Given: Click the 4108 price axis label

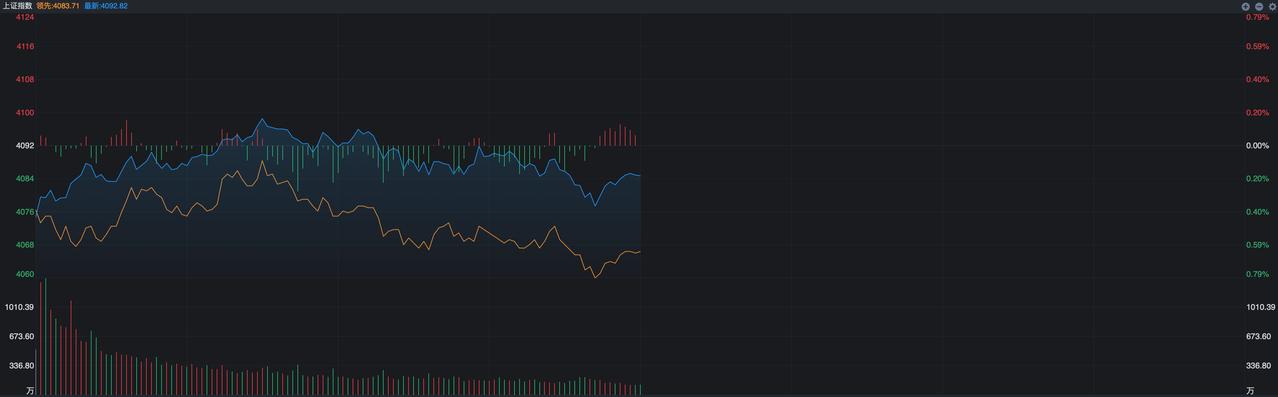Looking at the screenshot, I should (25, 80).
